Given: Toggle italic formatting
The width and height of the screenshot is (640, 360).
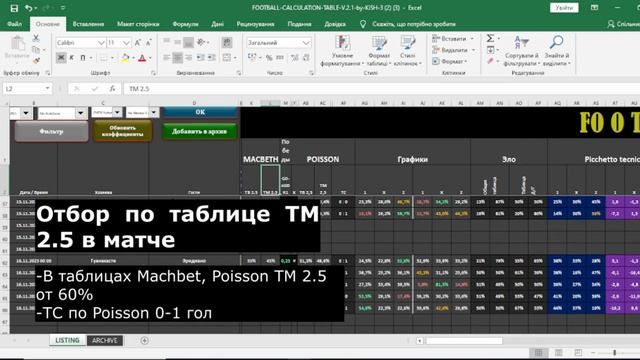Looking at the screenshot, I should click(x=72, y=58).
